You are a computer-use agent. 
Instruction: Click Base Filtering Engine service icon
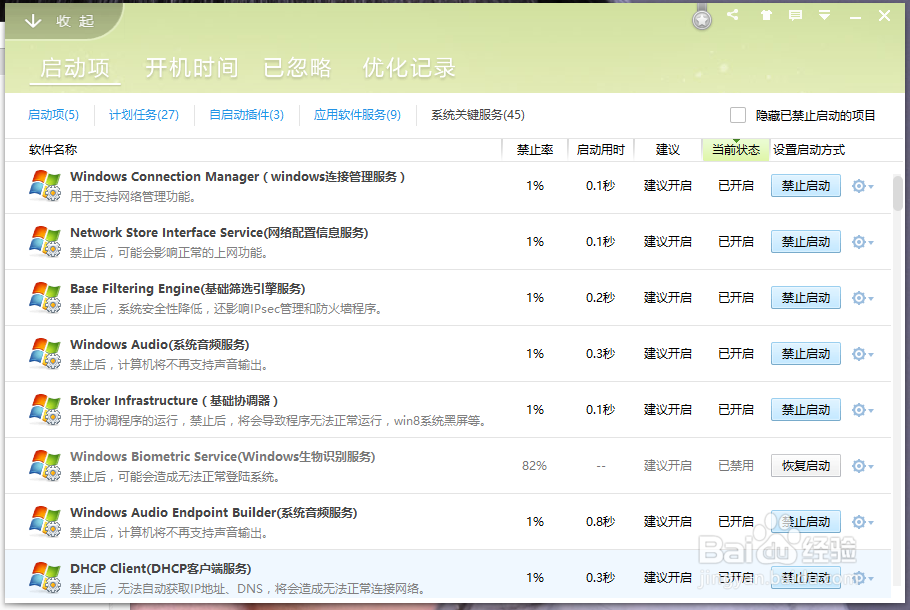45,298
